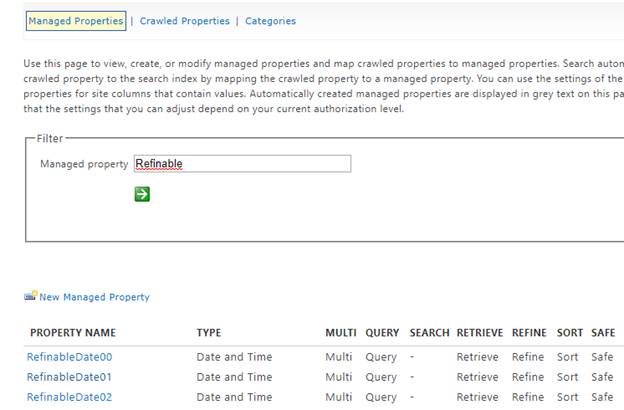Go to the Categories tab
624x410 pixels.
pyautogui.click(x=270, y=21)
